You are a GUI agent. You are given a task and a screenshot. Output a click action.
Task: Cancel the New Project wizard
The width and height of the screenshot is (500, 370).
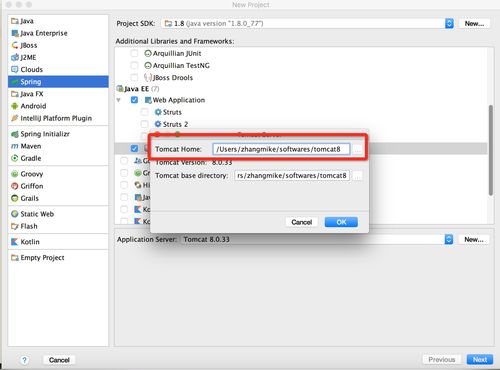(x=59, y=360)
